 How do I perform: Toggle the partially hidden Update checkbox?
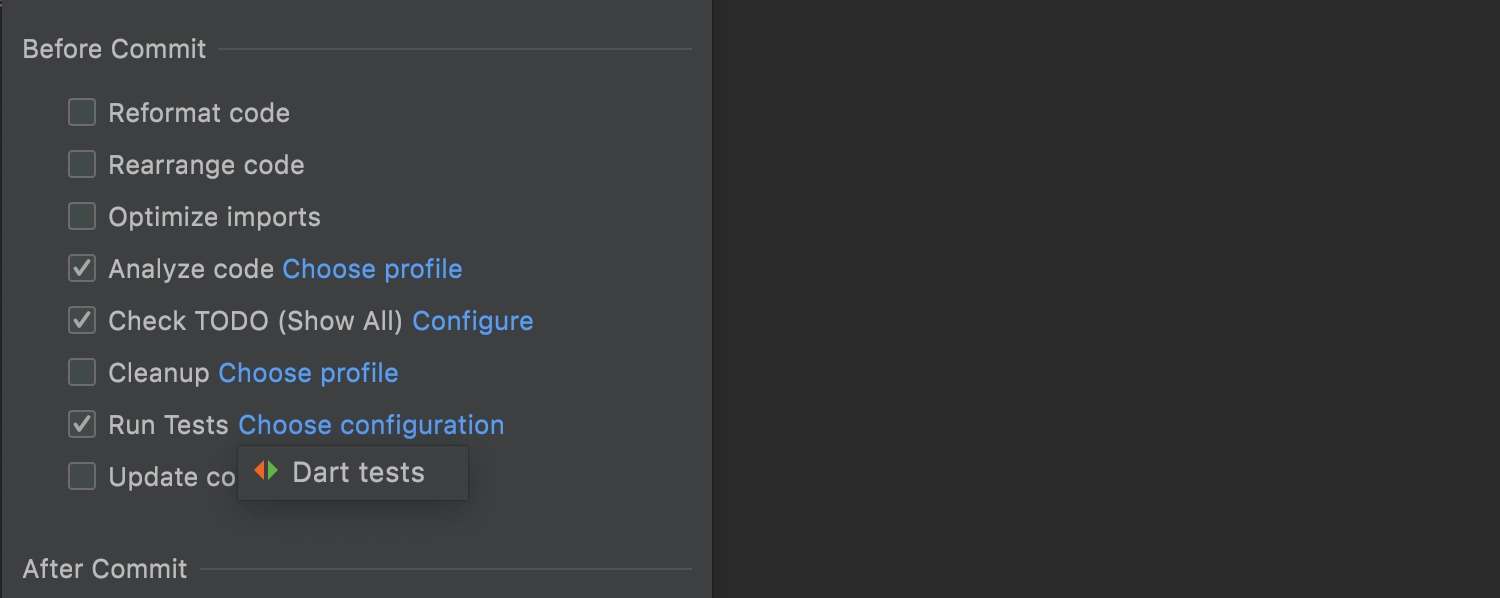(82, 476)
